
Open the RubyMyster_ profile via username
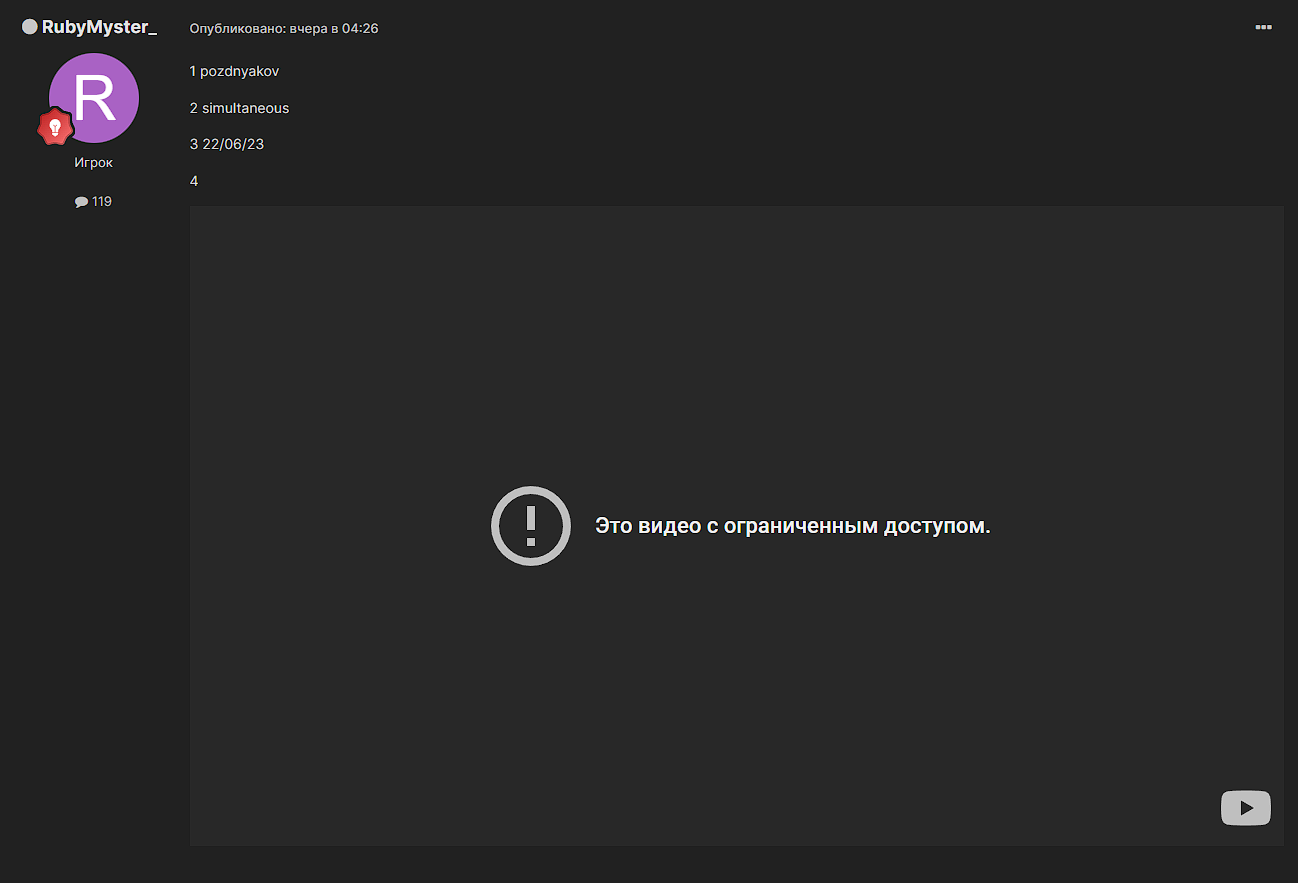(99, 27)
